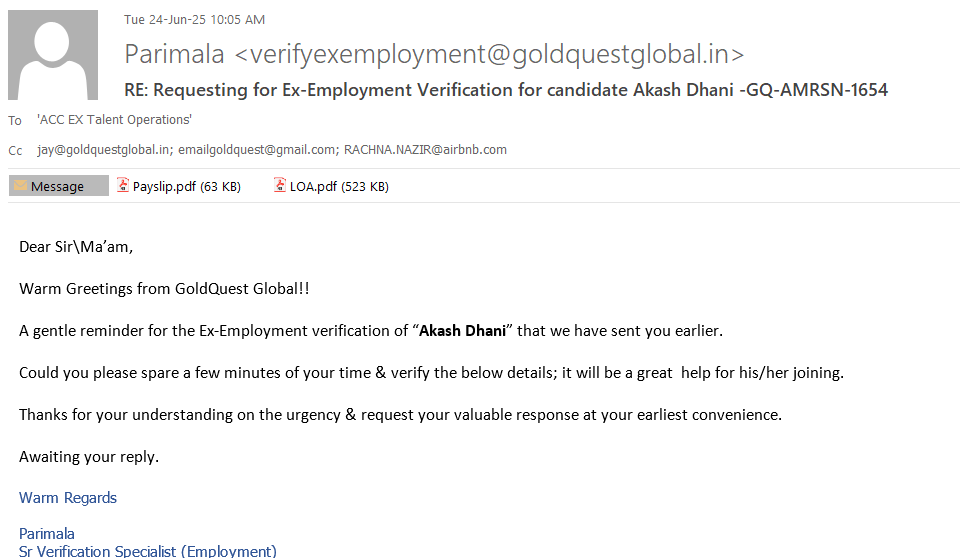Click the PDF icon beside Payslip.pdf
The height and width of the screenshot is (558, 960).
pyautogui.click(x=123, y=185)
